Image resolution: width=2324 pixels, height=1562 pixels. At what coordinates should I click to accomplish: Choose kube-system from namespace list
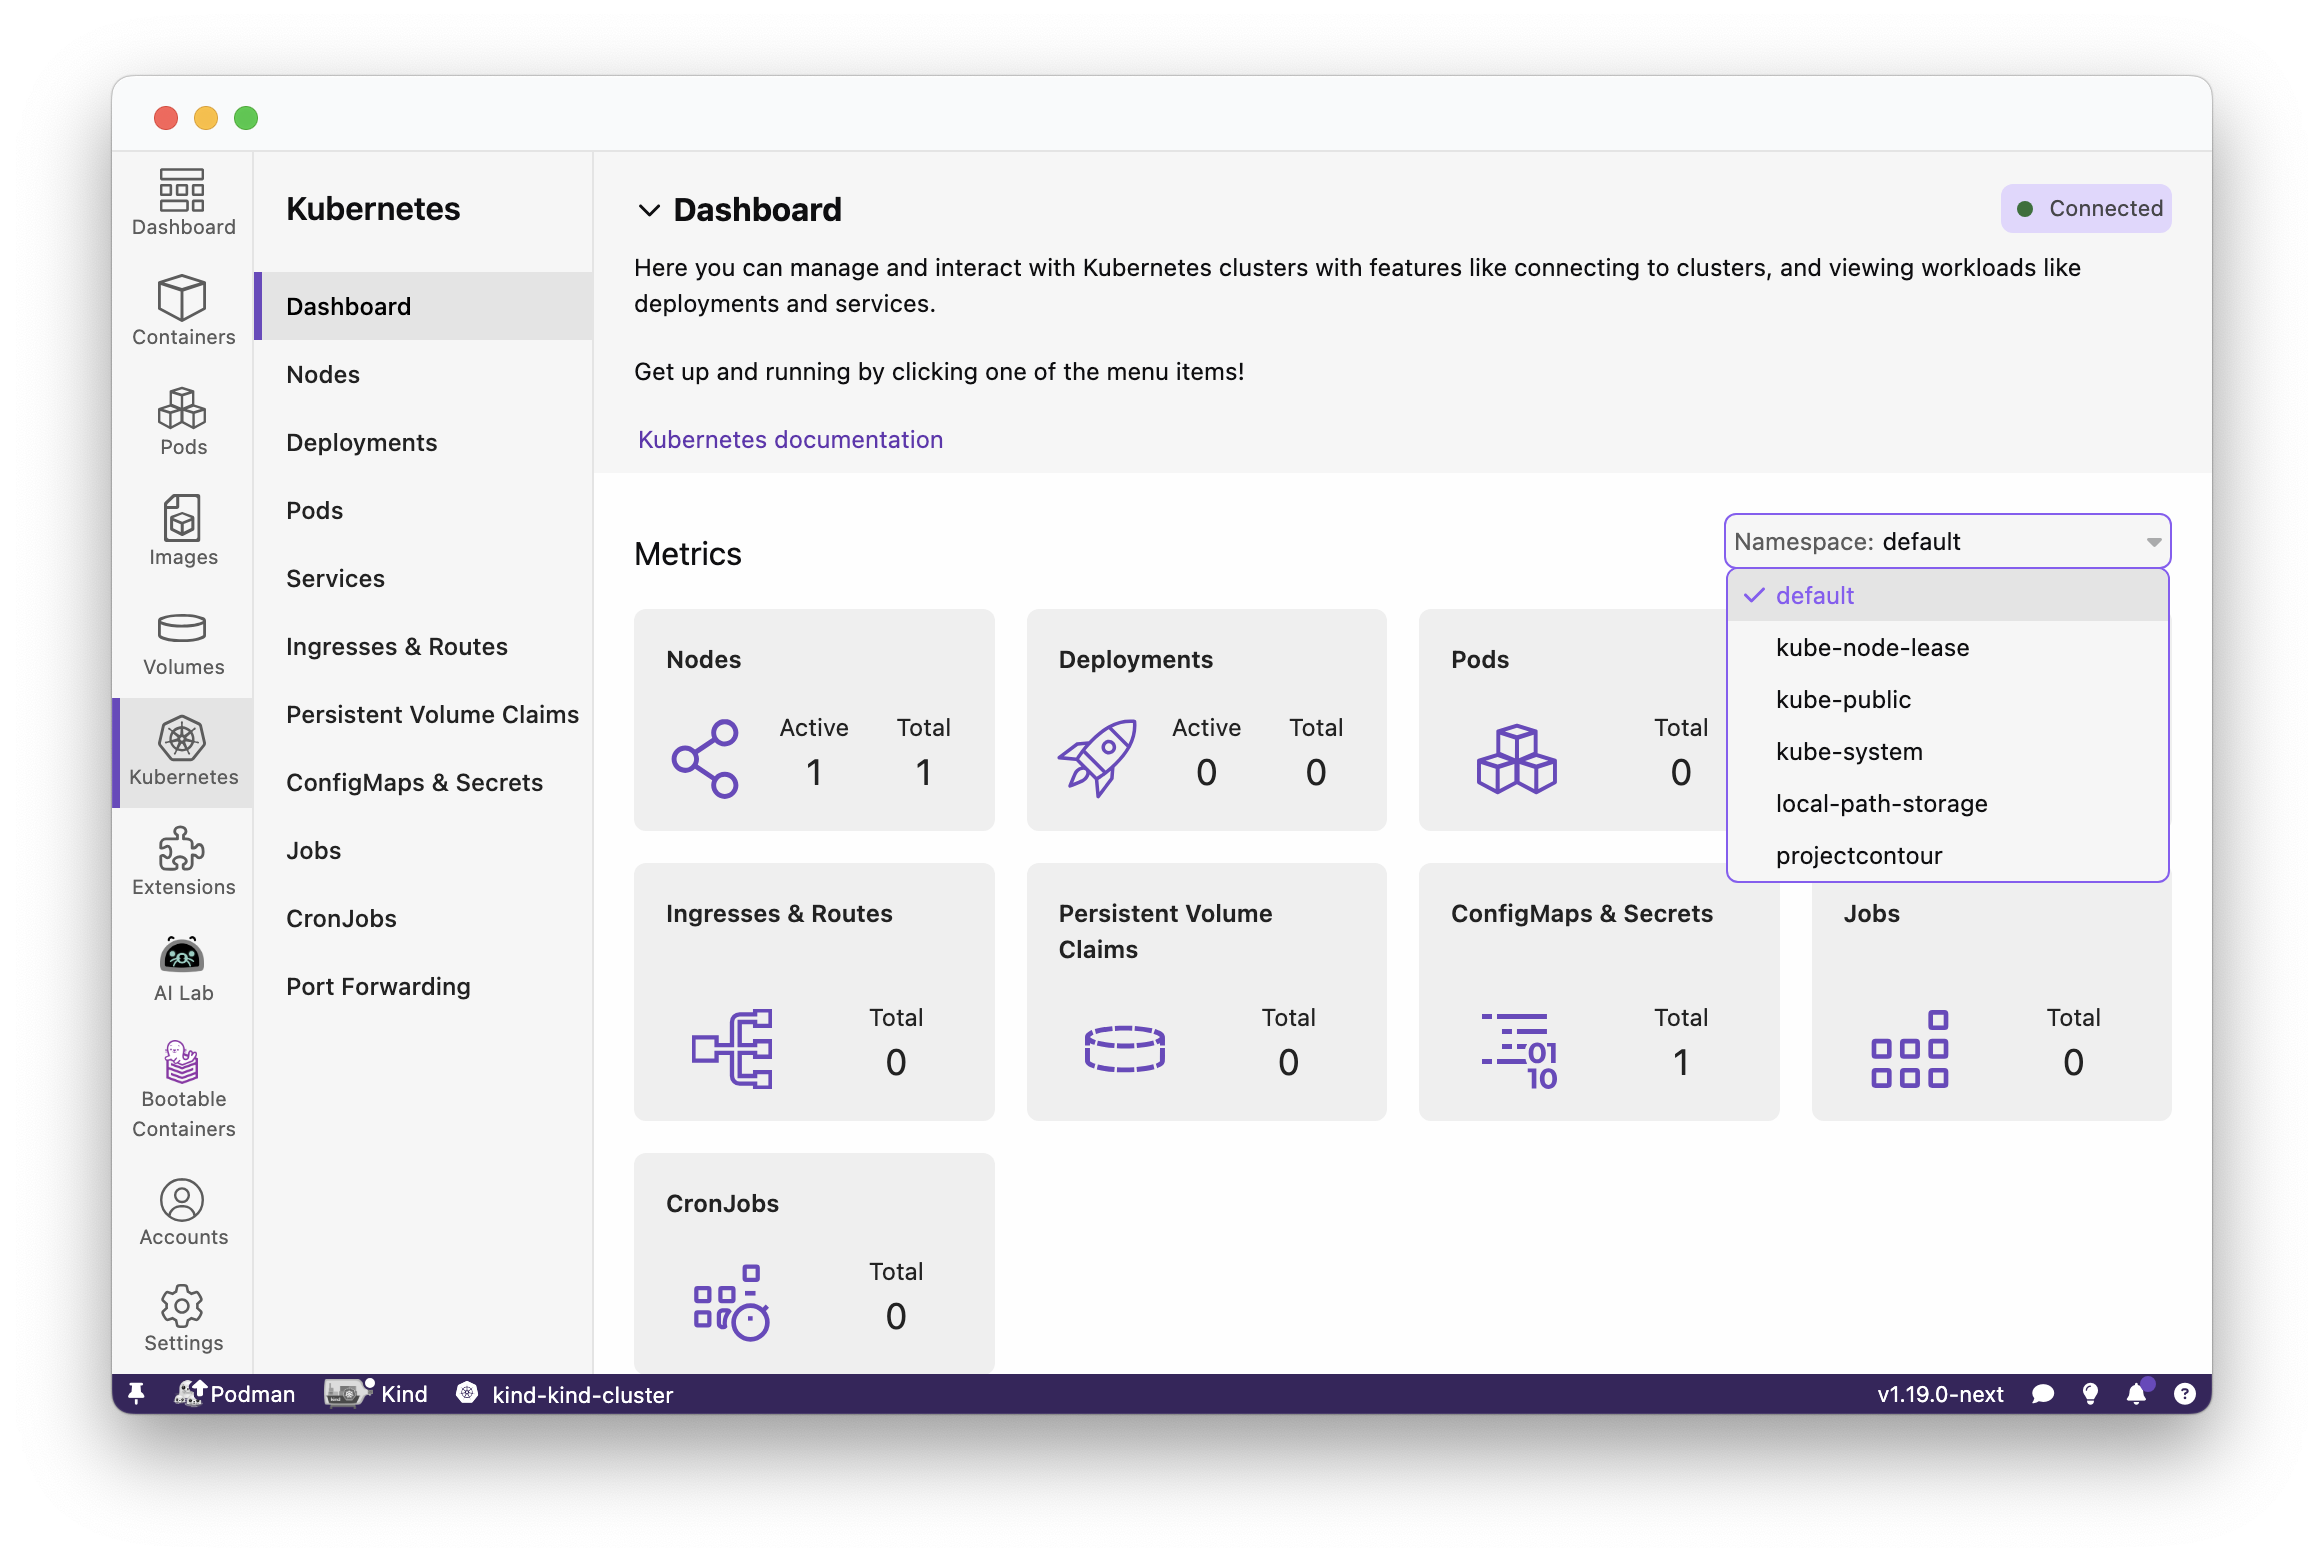[1849, 752]
